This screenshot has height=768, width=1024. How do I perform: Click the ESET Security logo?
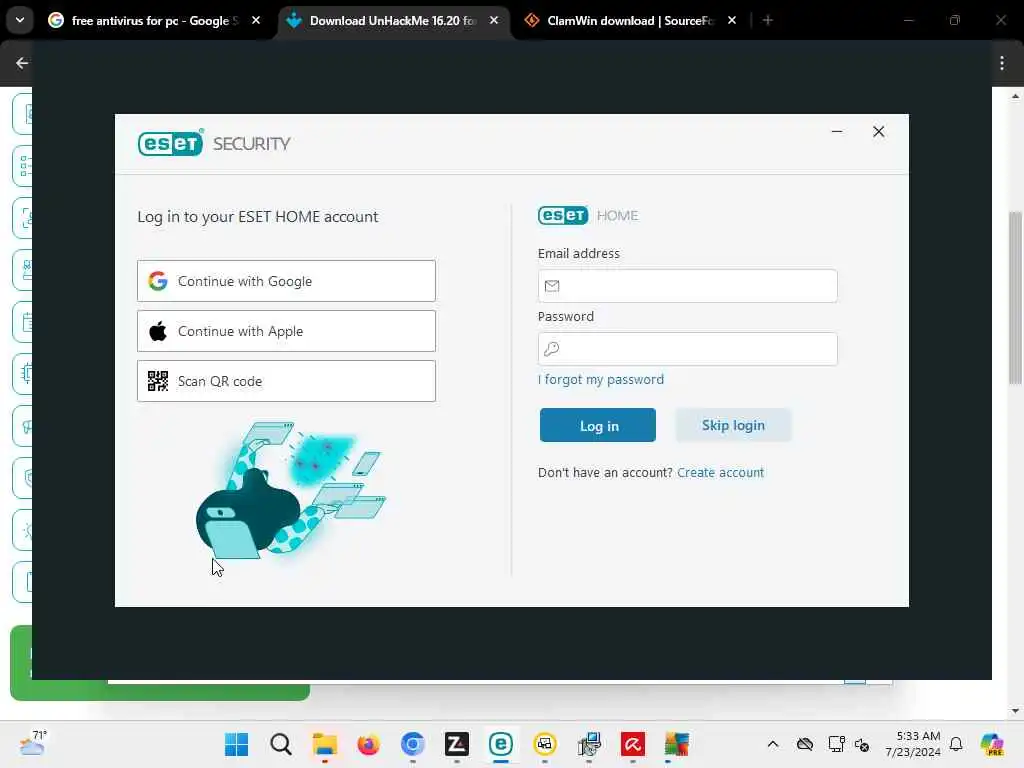tap(214, 143)
